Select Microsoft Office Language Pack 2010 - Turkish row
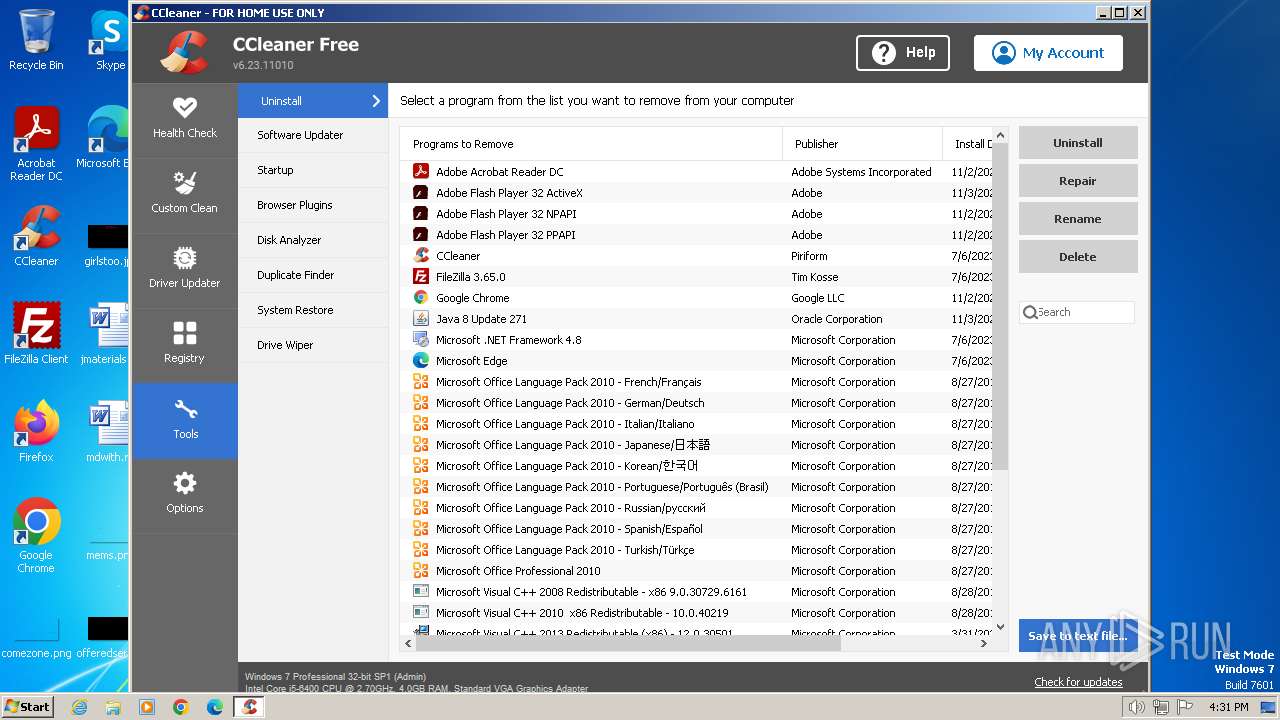Image resolution: width=1280 pixels, height=720 pixels. click(x=696, y=550)
